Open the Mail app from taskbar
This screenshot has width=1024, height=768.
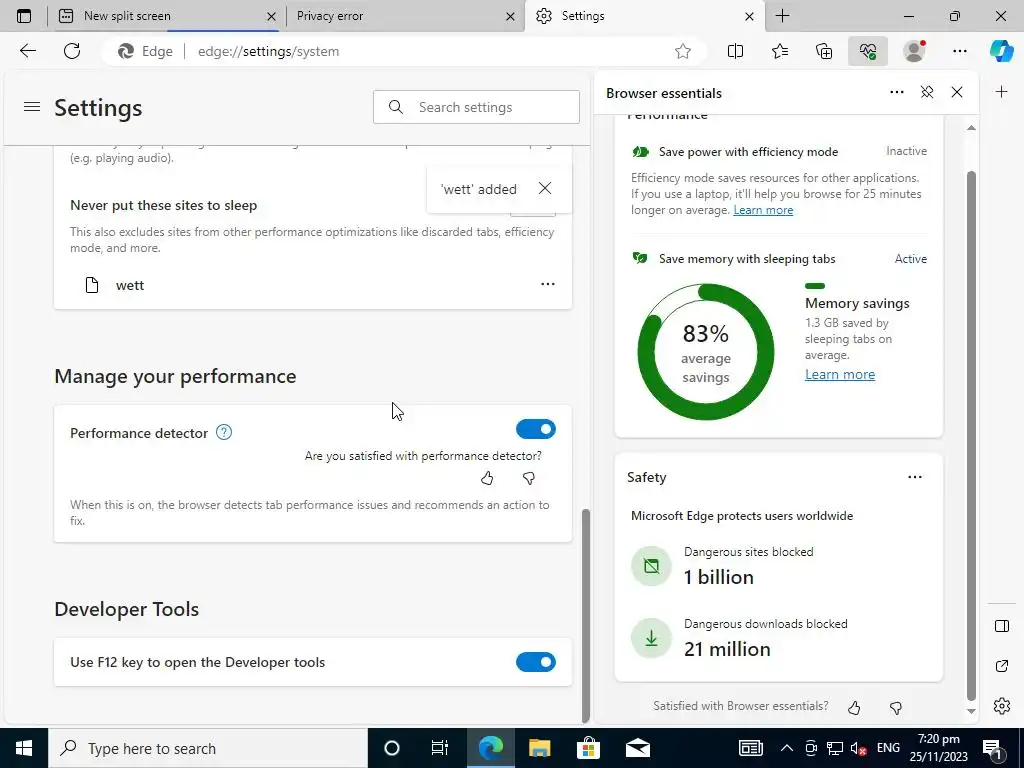tap(637, 748)
